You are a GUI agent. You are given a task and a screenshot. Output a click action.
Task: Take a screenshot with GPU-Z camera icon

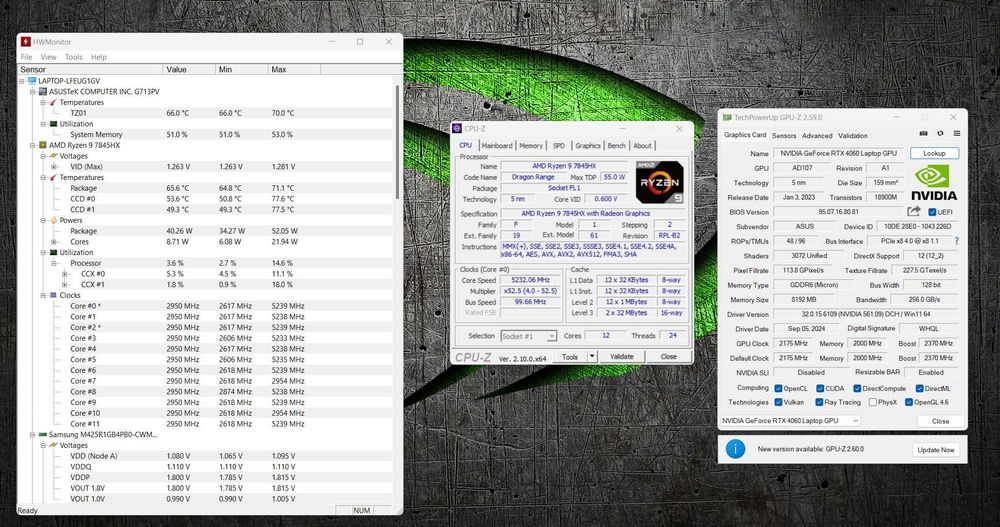[x=923, y=133]
